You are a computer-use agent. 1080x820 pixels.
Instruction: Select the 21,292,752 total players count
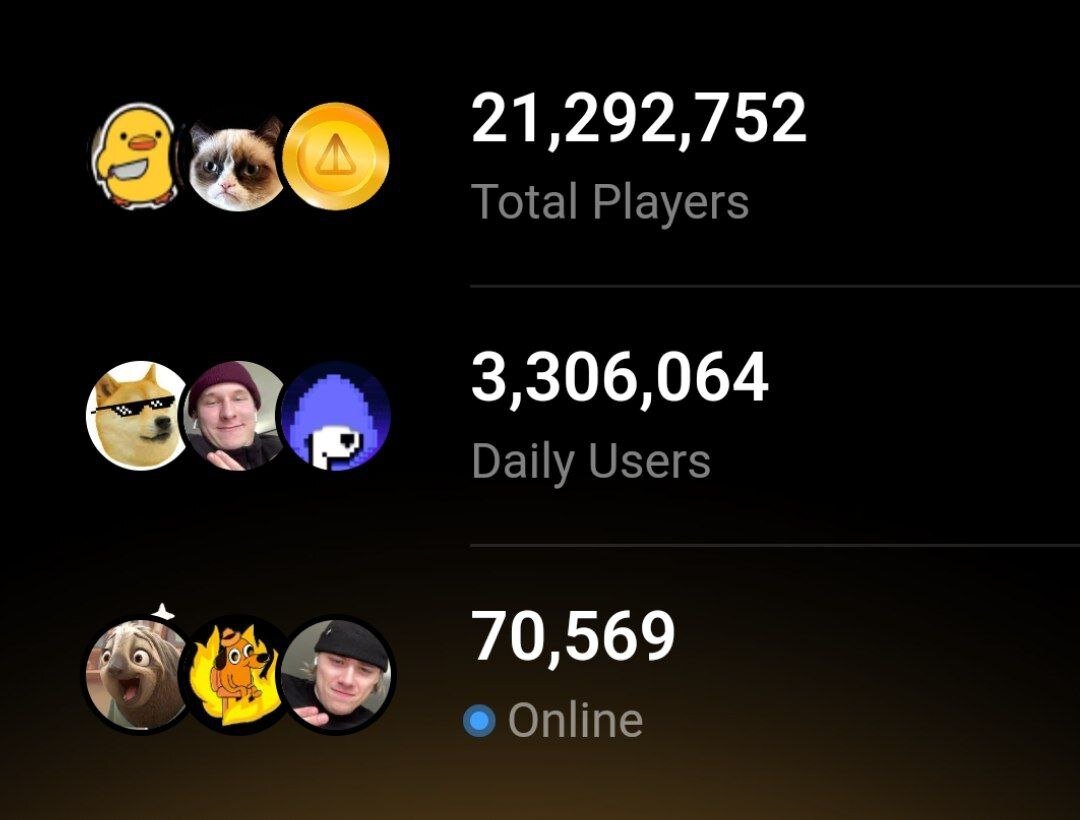pyautogui.click(x=638, y=119)
